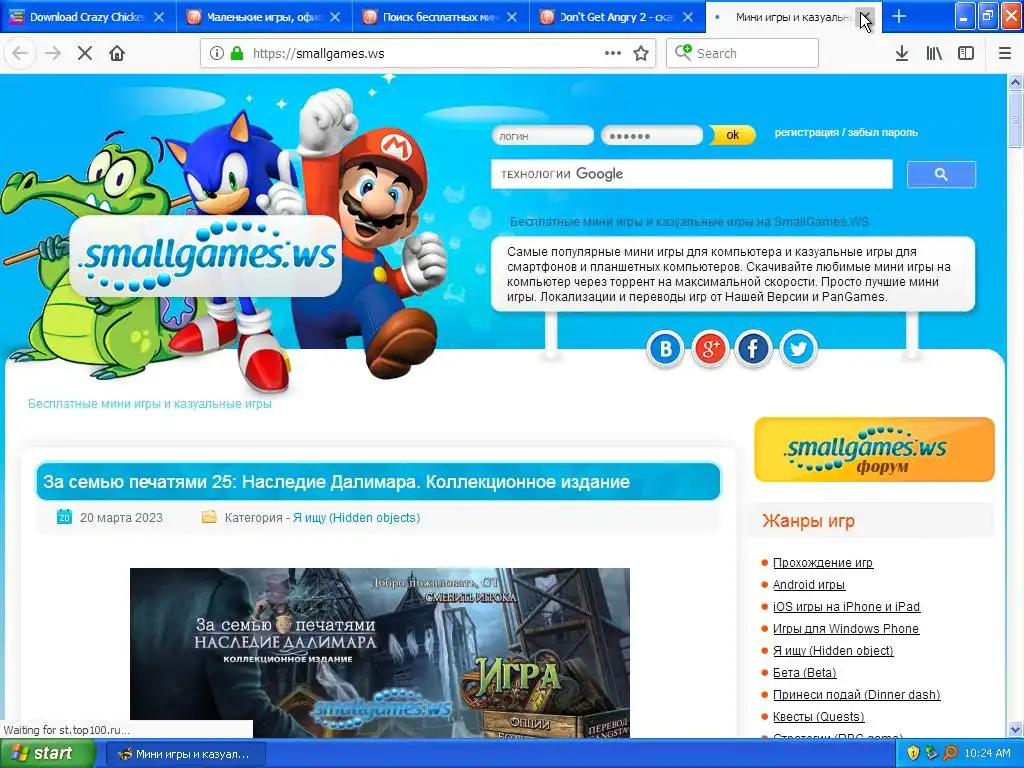The height and width of the screenshot is (768, 1024).
Task: Open page actions three-dot menu
Action: (x=613, y=54)
